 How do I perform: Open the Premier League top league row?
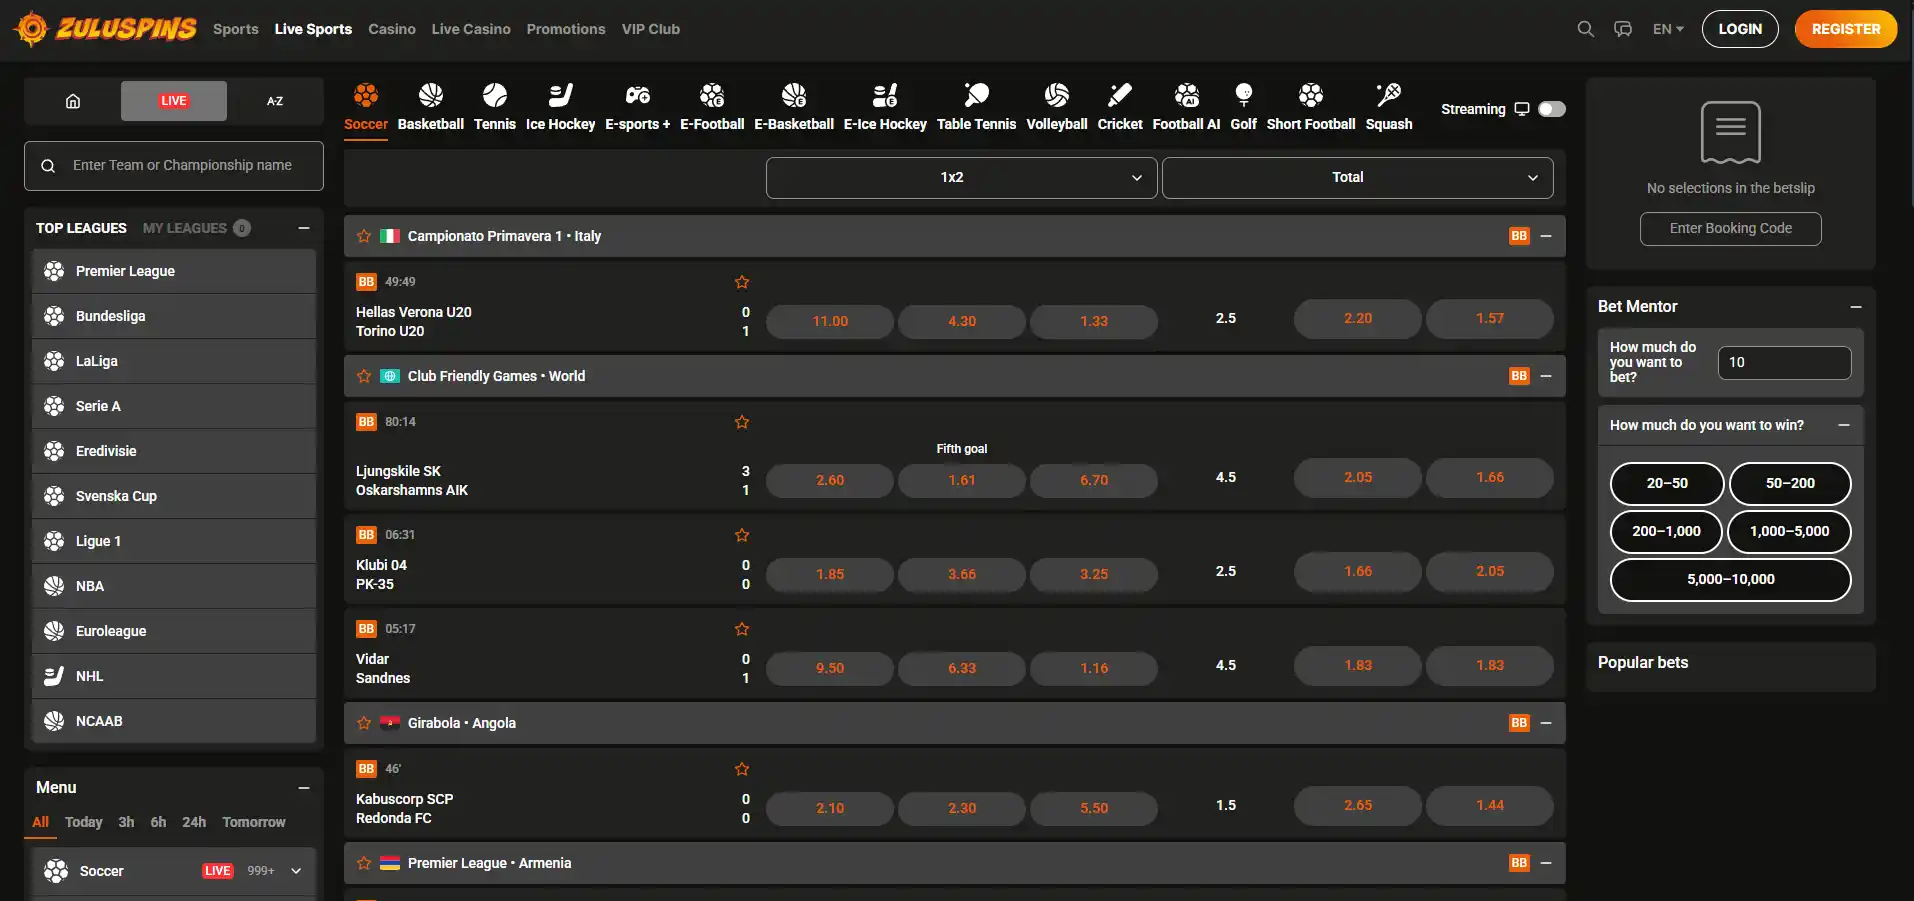click(174, 271)
